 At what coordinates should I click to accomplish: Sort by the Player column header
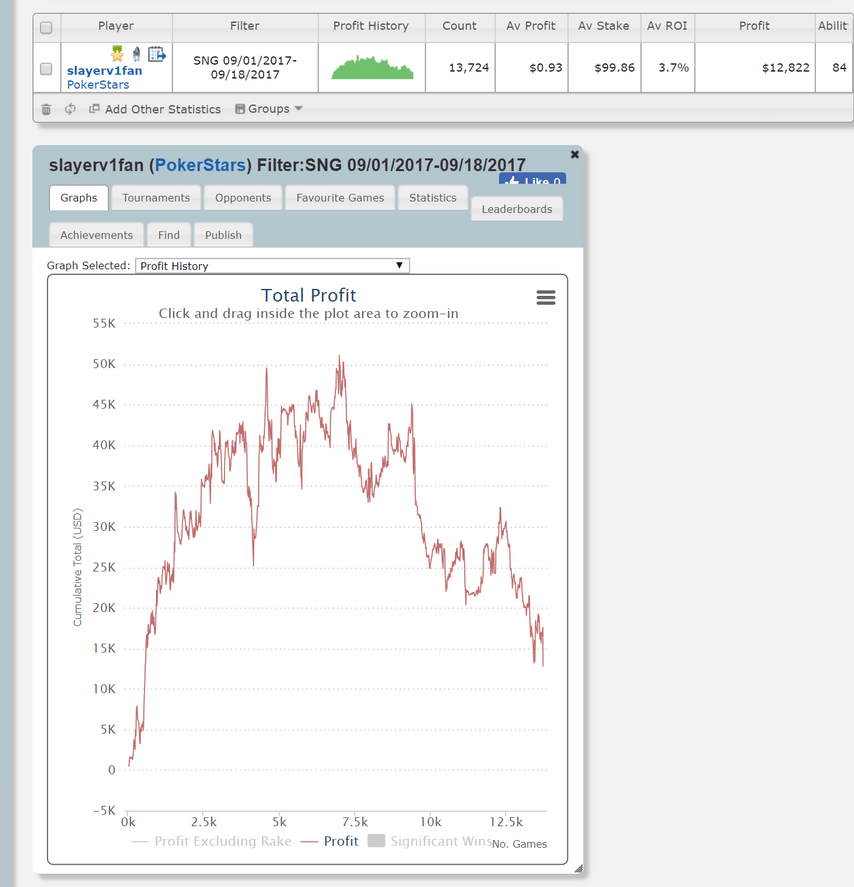[116, 26]
